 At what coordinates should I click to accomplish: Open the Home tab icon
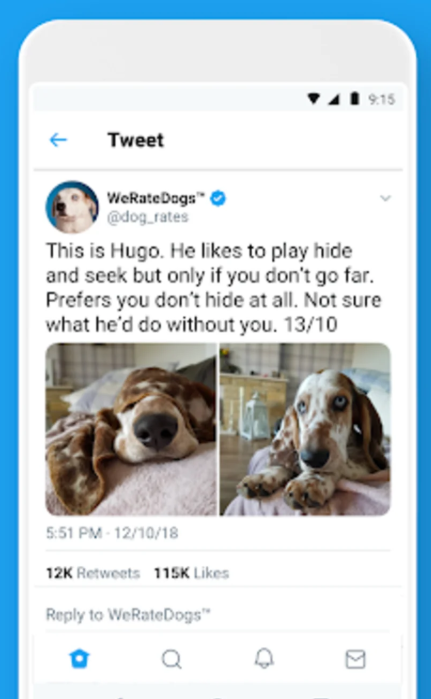(80, 658)
